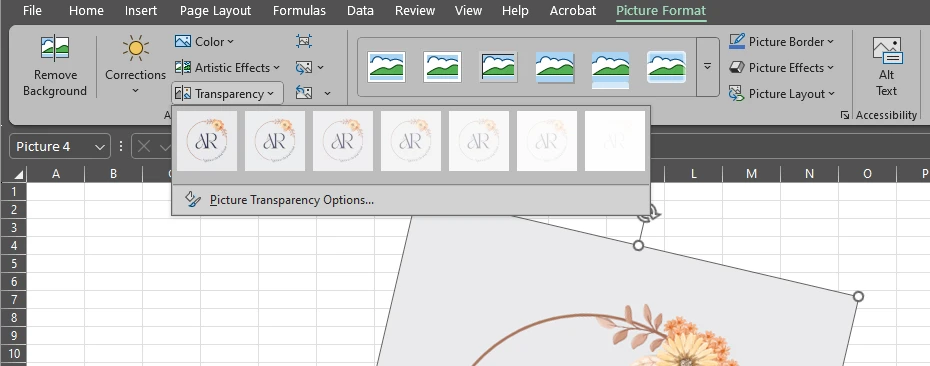
Task: Select column B header
Action: 113,174
